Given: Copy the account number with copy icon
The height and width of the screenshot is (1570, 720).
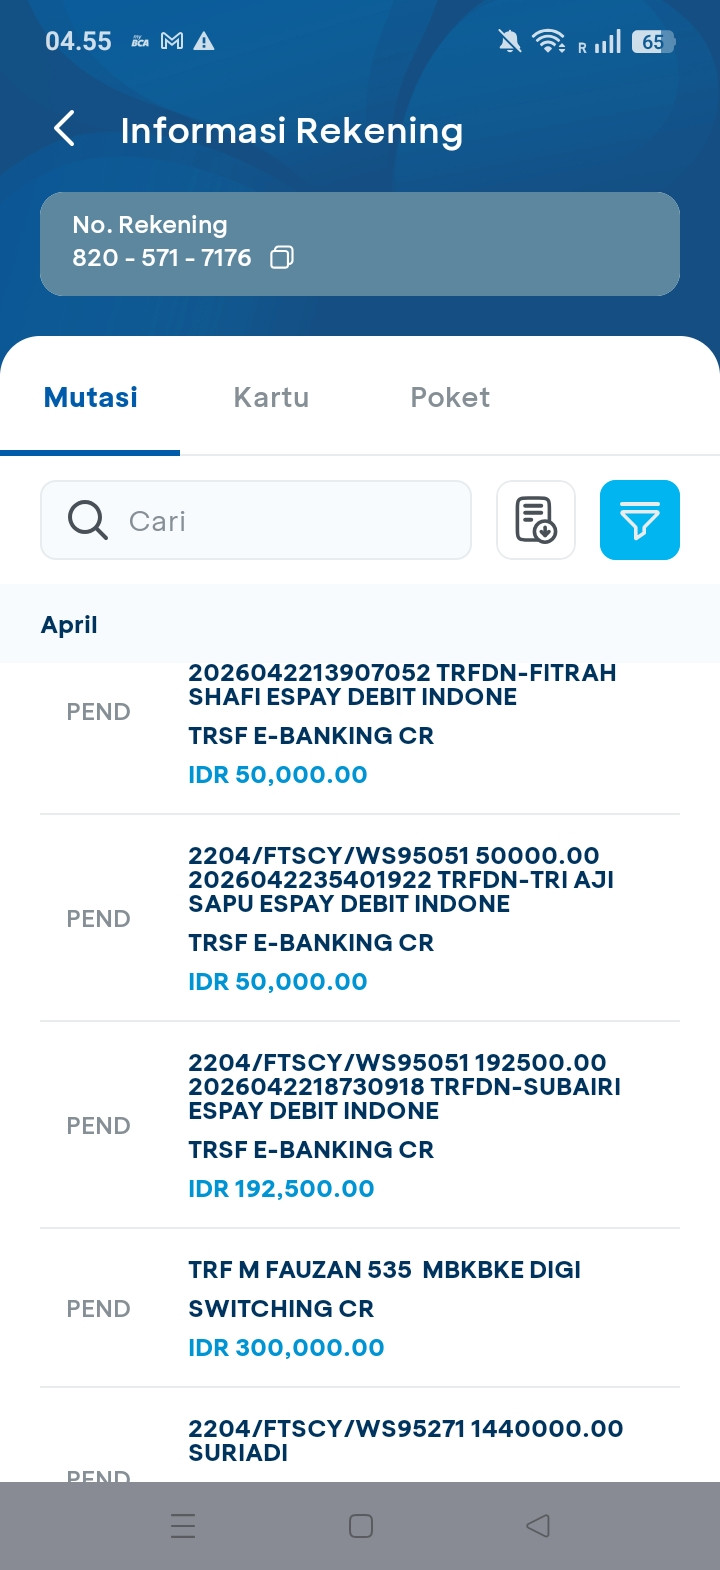Looking at the screenshot, I should 282,258.
